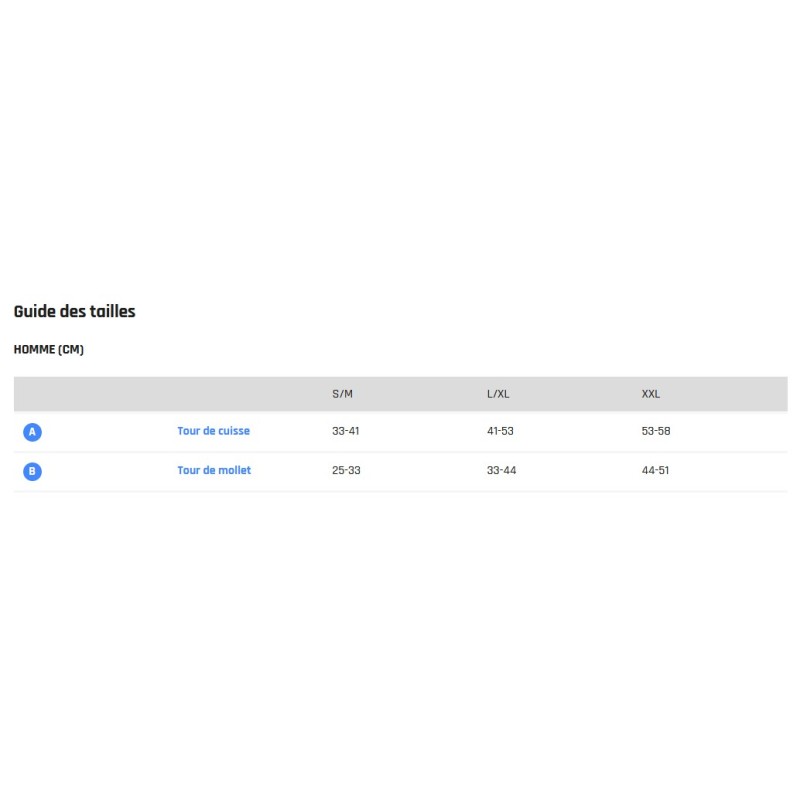The image size is (800, 800).
Task: Click the Guide des tailles heading
Action: 74,311
